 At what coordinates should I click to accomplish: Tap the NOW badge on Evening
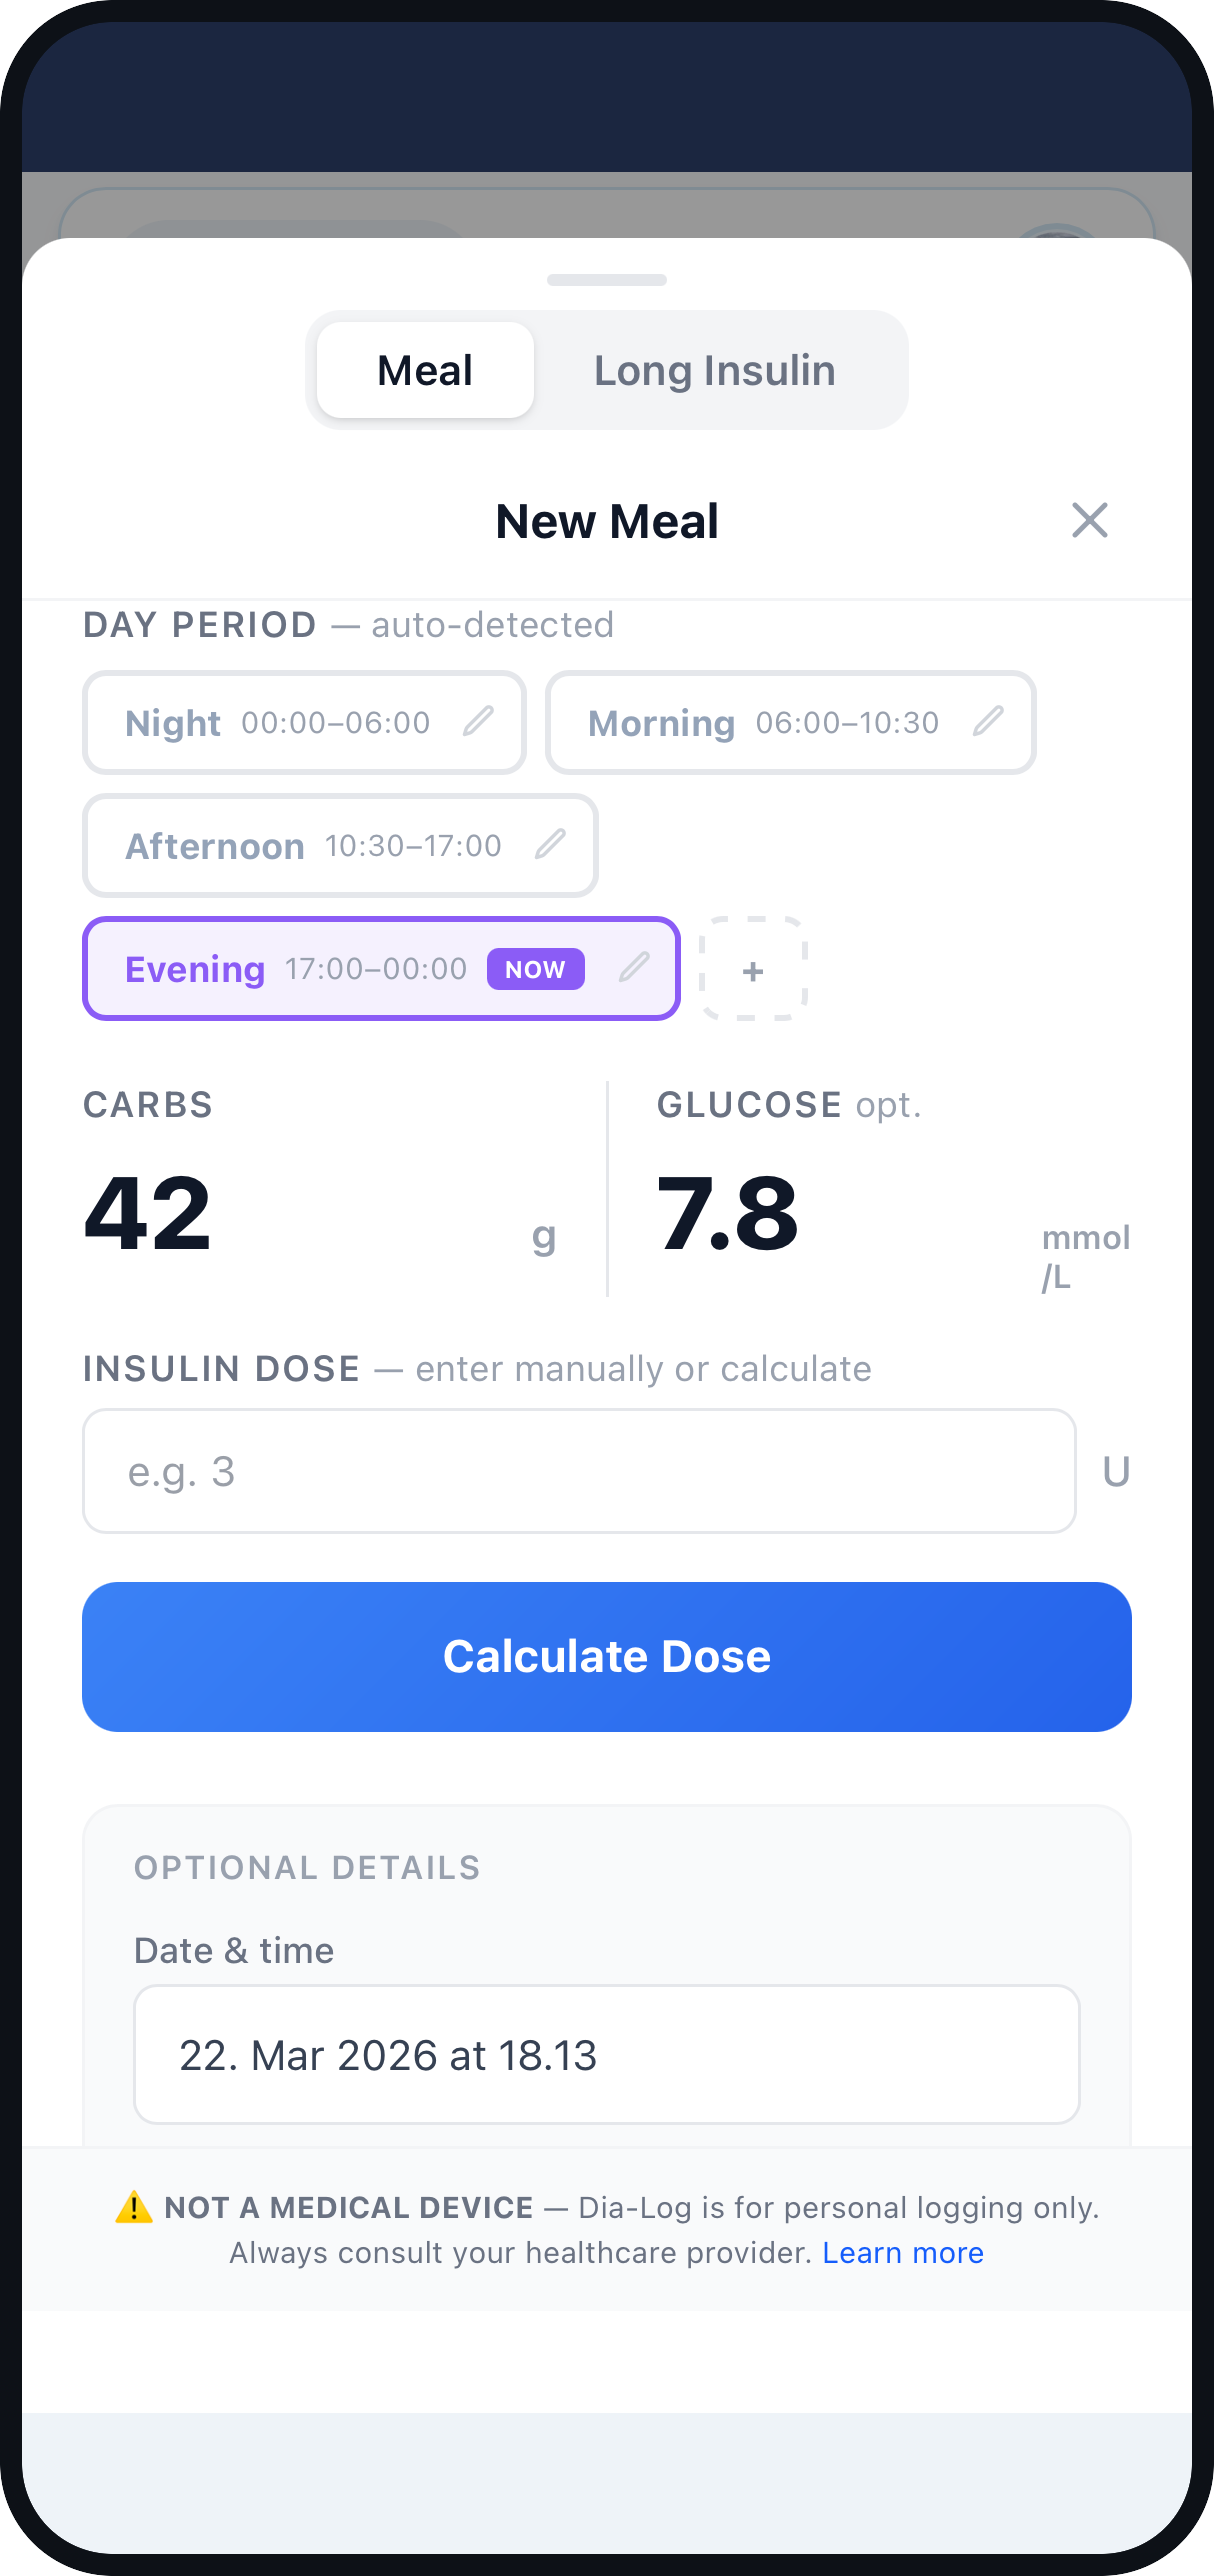(x=536, y=968)
